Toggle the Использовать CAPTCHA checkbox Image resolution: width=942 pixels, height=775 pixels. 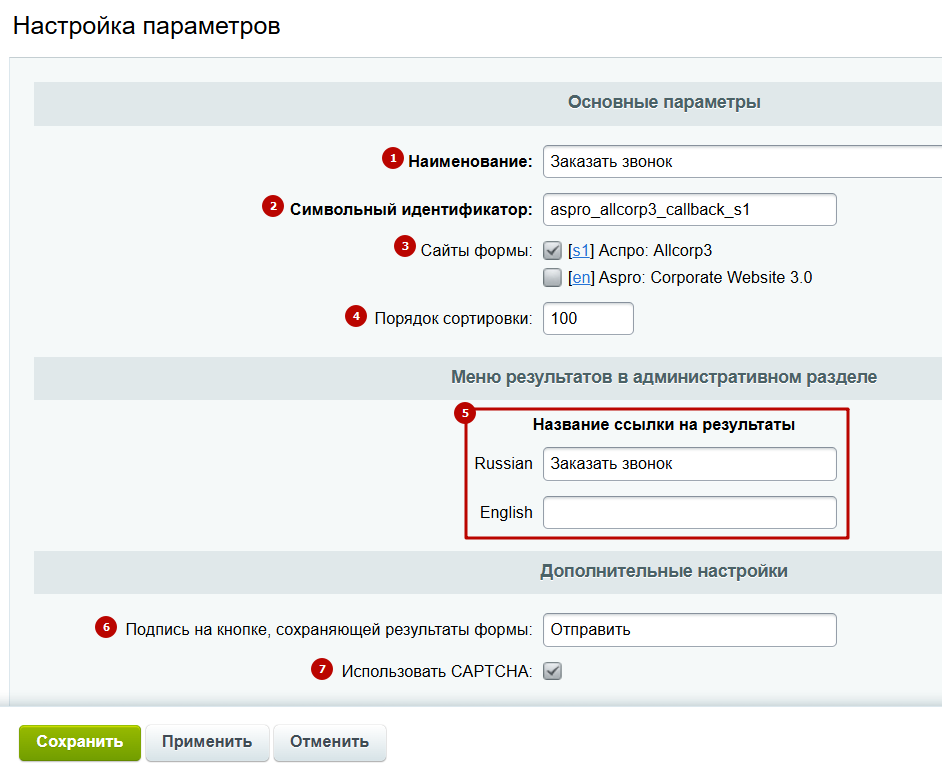tap(552, 671)
